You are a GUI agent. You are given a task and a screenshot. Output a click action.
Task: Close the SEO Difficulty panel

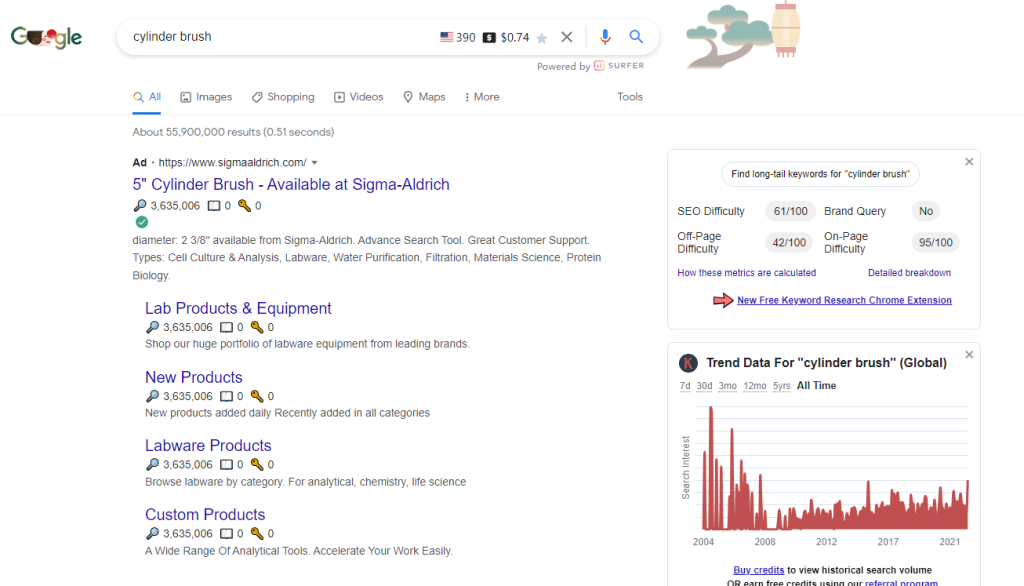[969, 162]
